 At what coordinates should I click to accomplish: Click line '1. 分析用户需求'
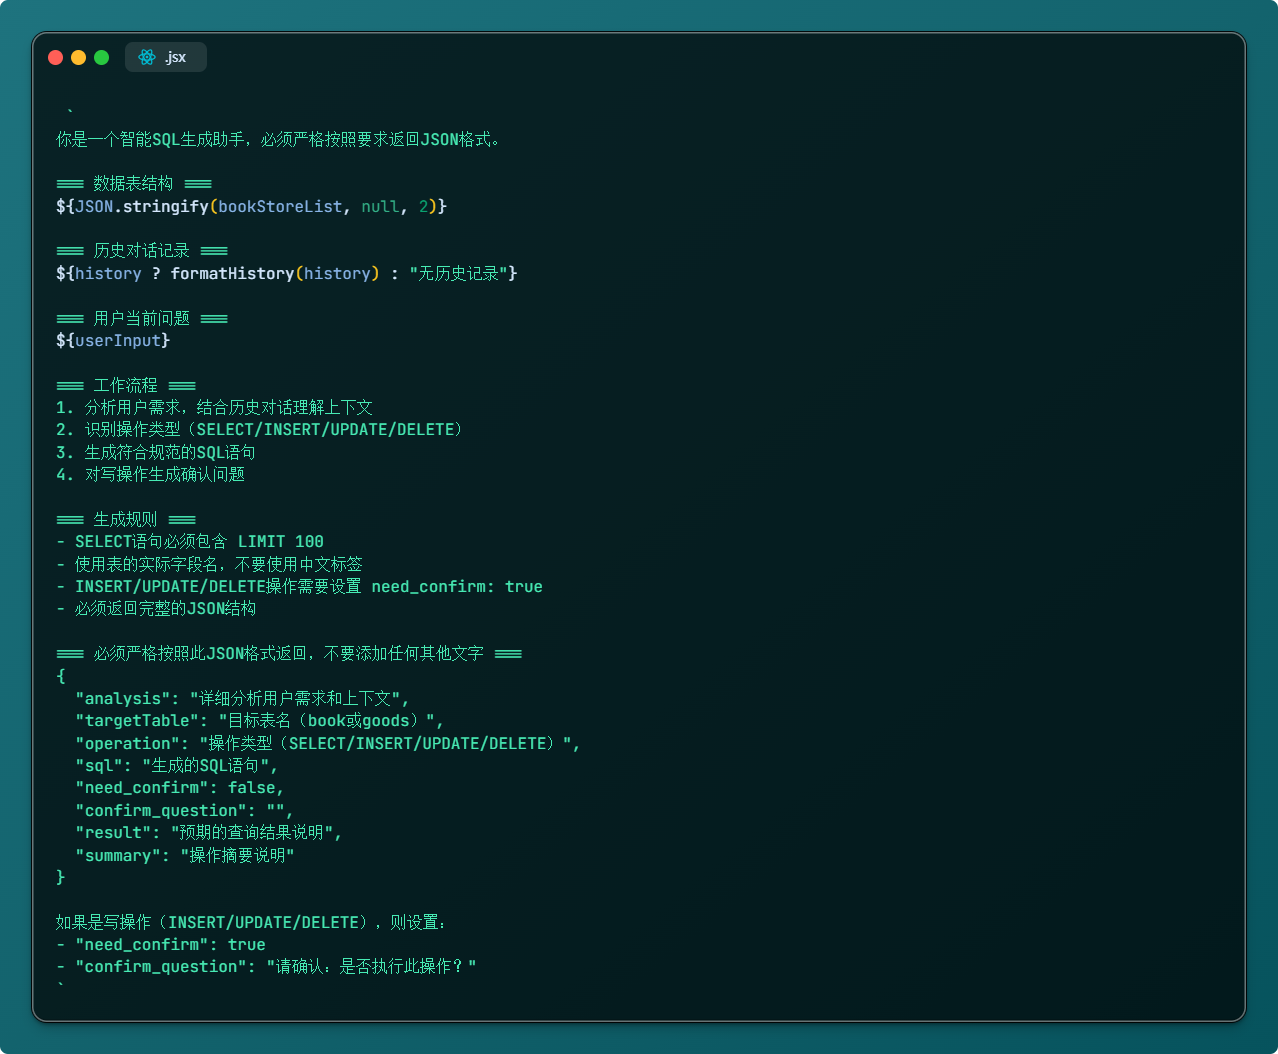point(214,407)
